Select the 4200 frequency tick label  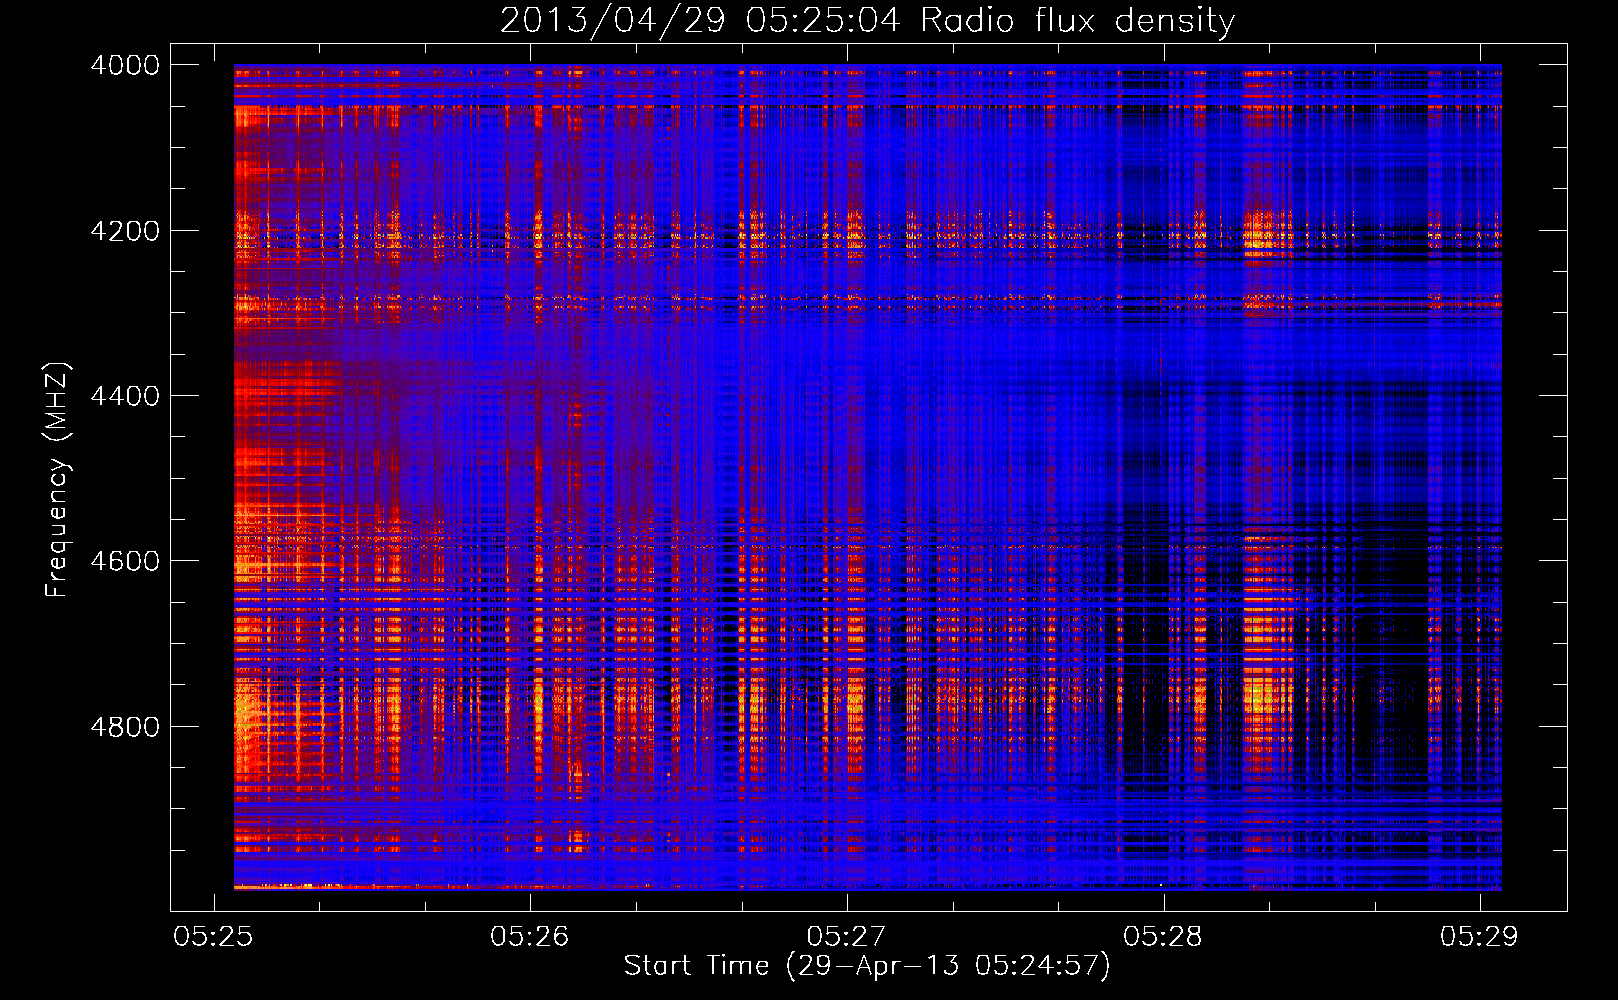[125, 231]
